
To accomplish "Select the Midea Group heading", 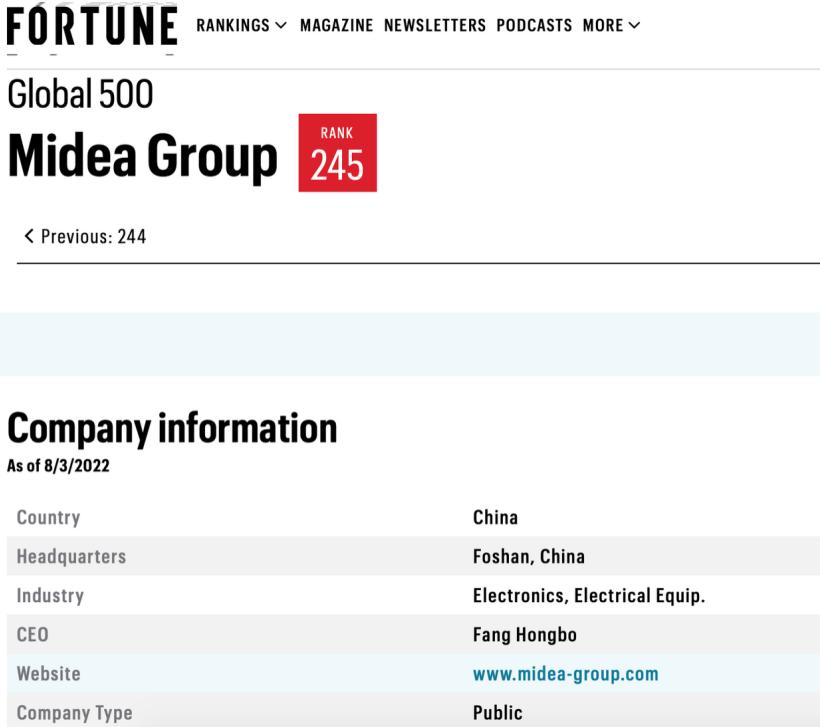I will click(x=142, y=157).
